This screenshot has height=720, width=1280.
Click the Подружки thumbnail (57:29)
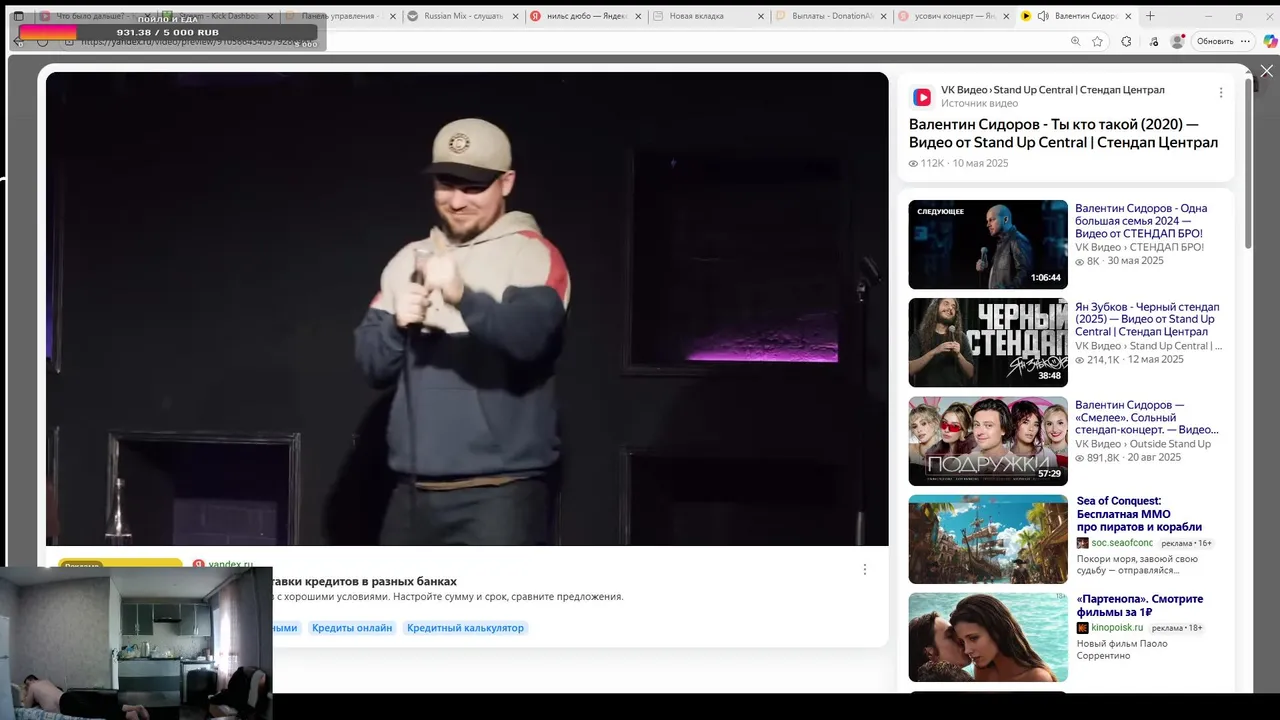[988, 441]
